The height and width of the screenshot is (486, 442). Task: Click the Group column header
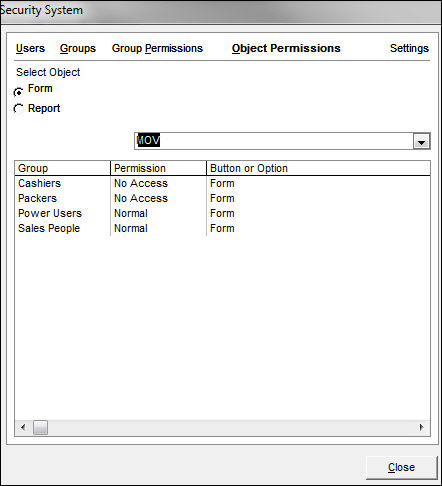coord(62,168)
